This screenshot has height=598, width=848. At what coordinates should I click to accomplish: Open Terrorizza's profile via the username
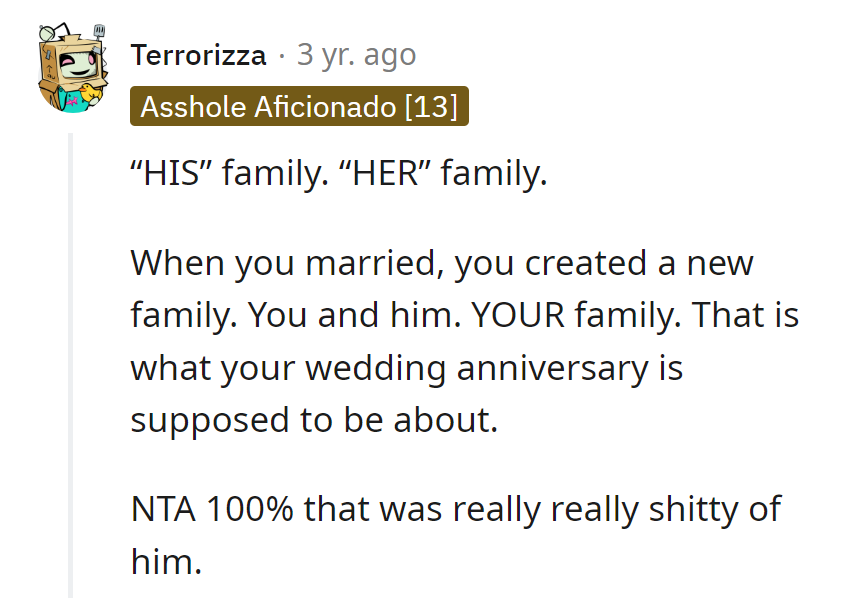(x=198, y=56)
